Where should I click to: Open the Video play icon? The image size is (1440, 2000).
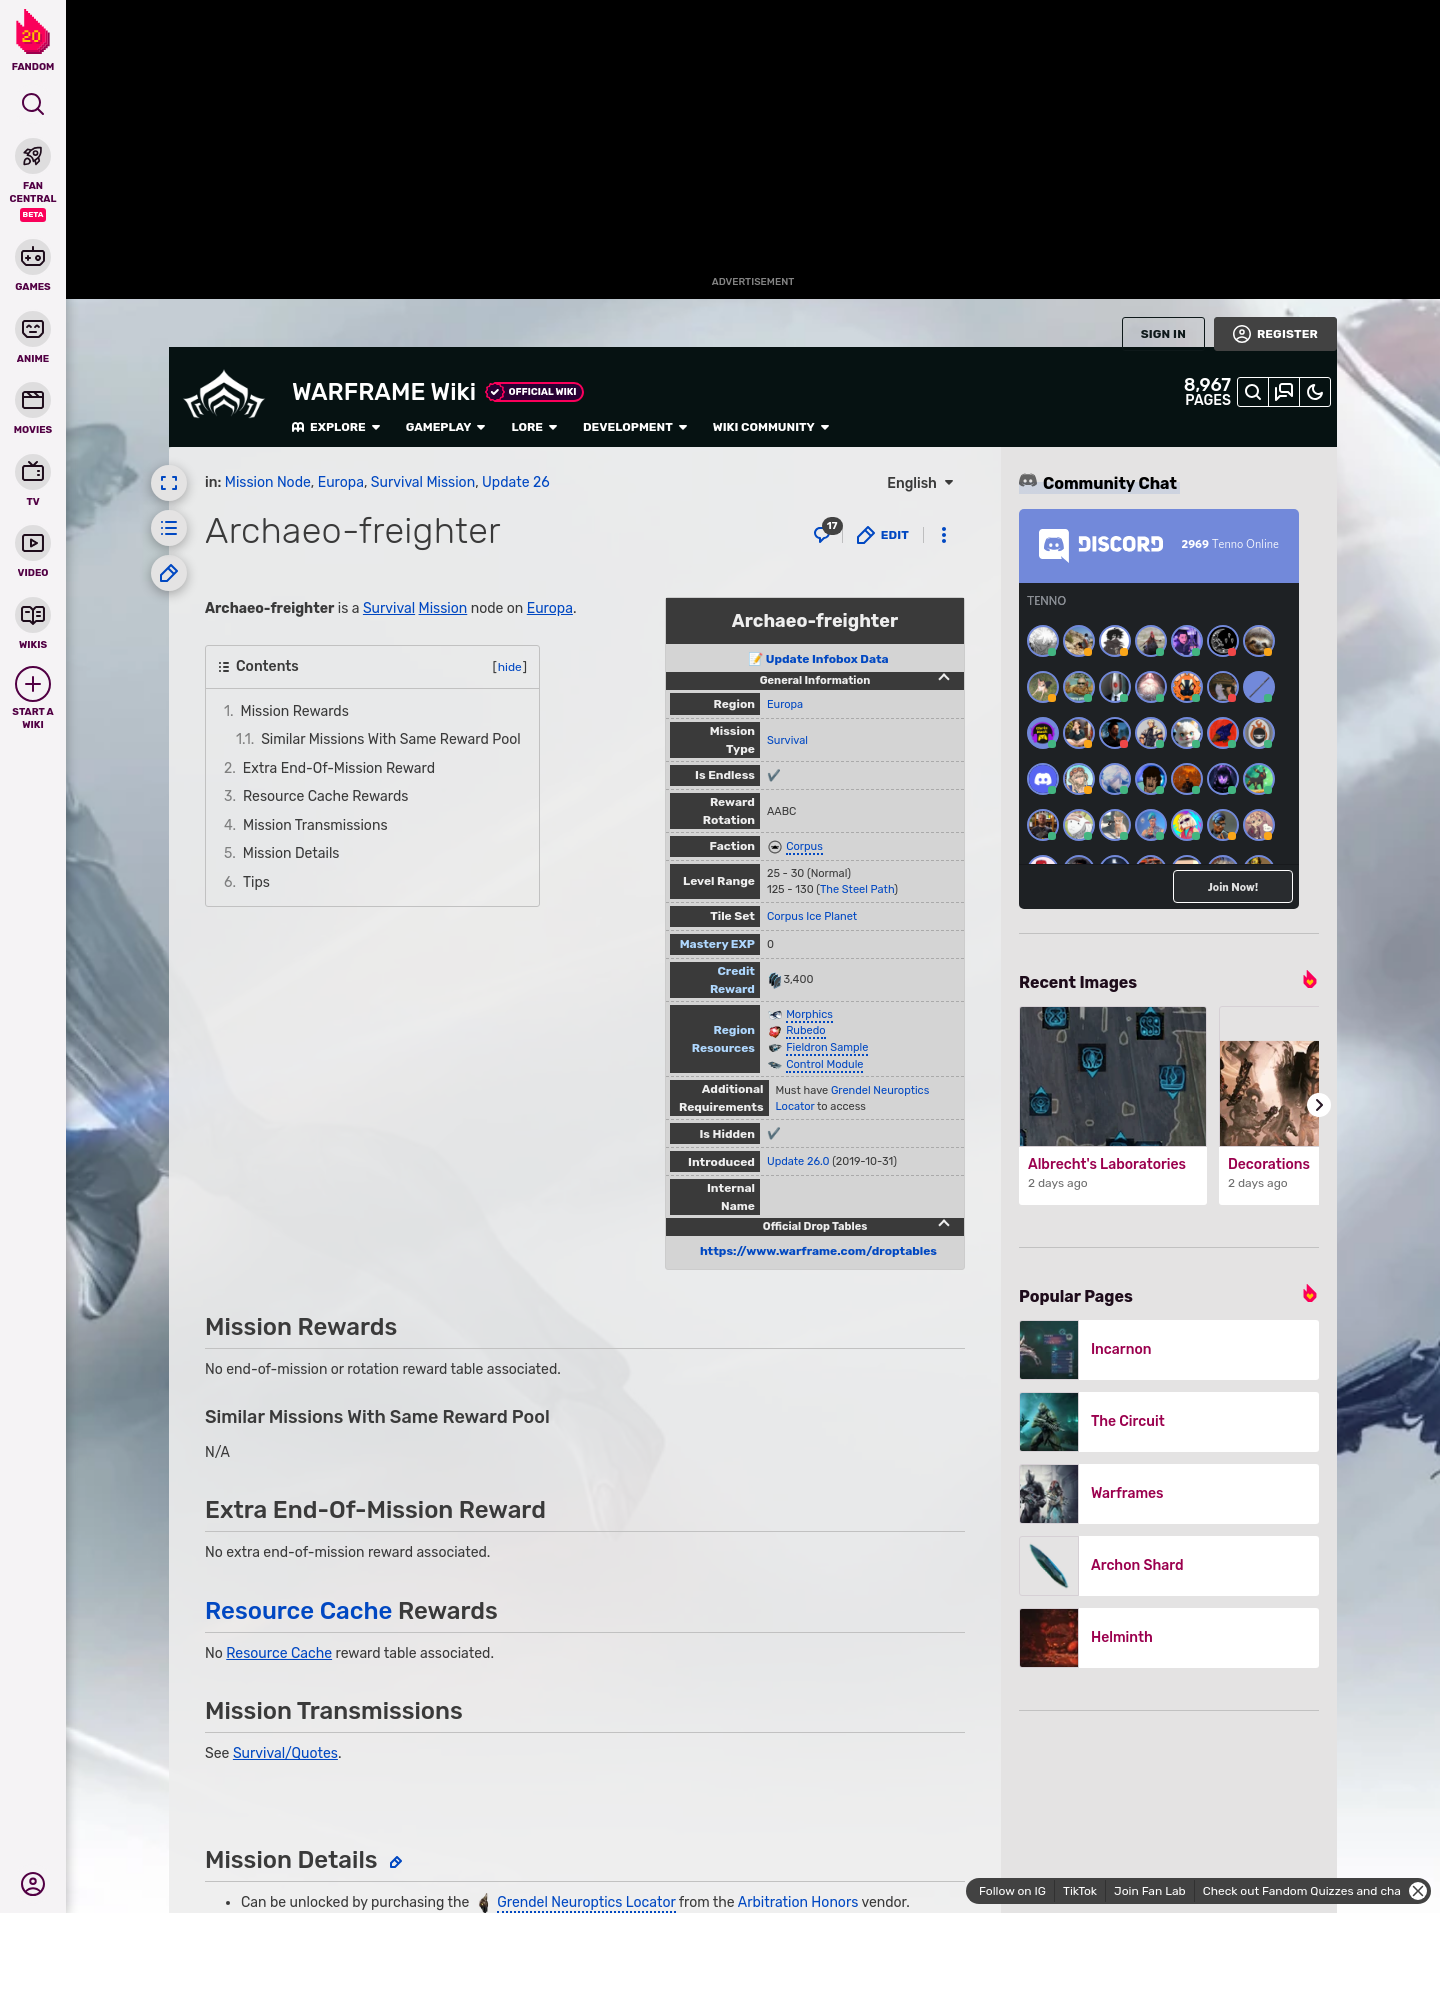[33, 543]
